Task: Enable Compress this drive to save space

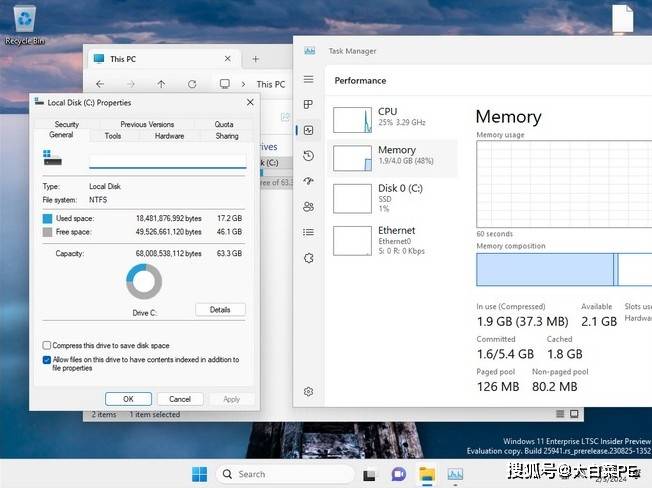Action: 47,345
